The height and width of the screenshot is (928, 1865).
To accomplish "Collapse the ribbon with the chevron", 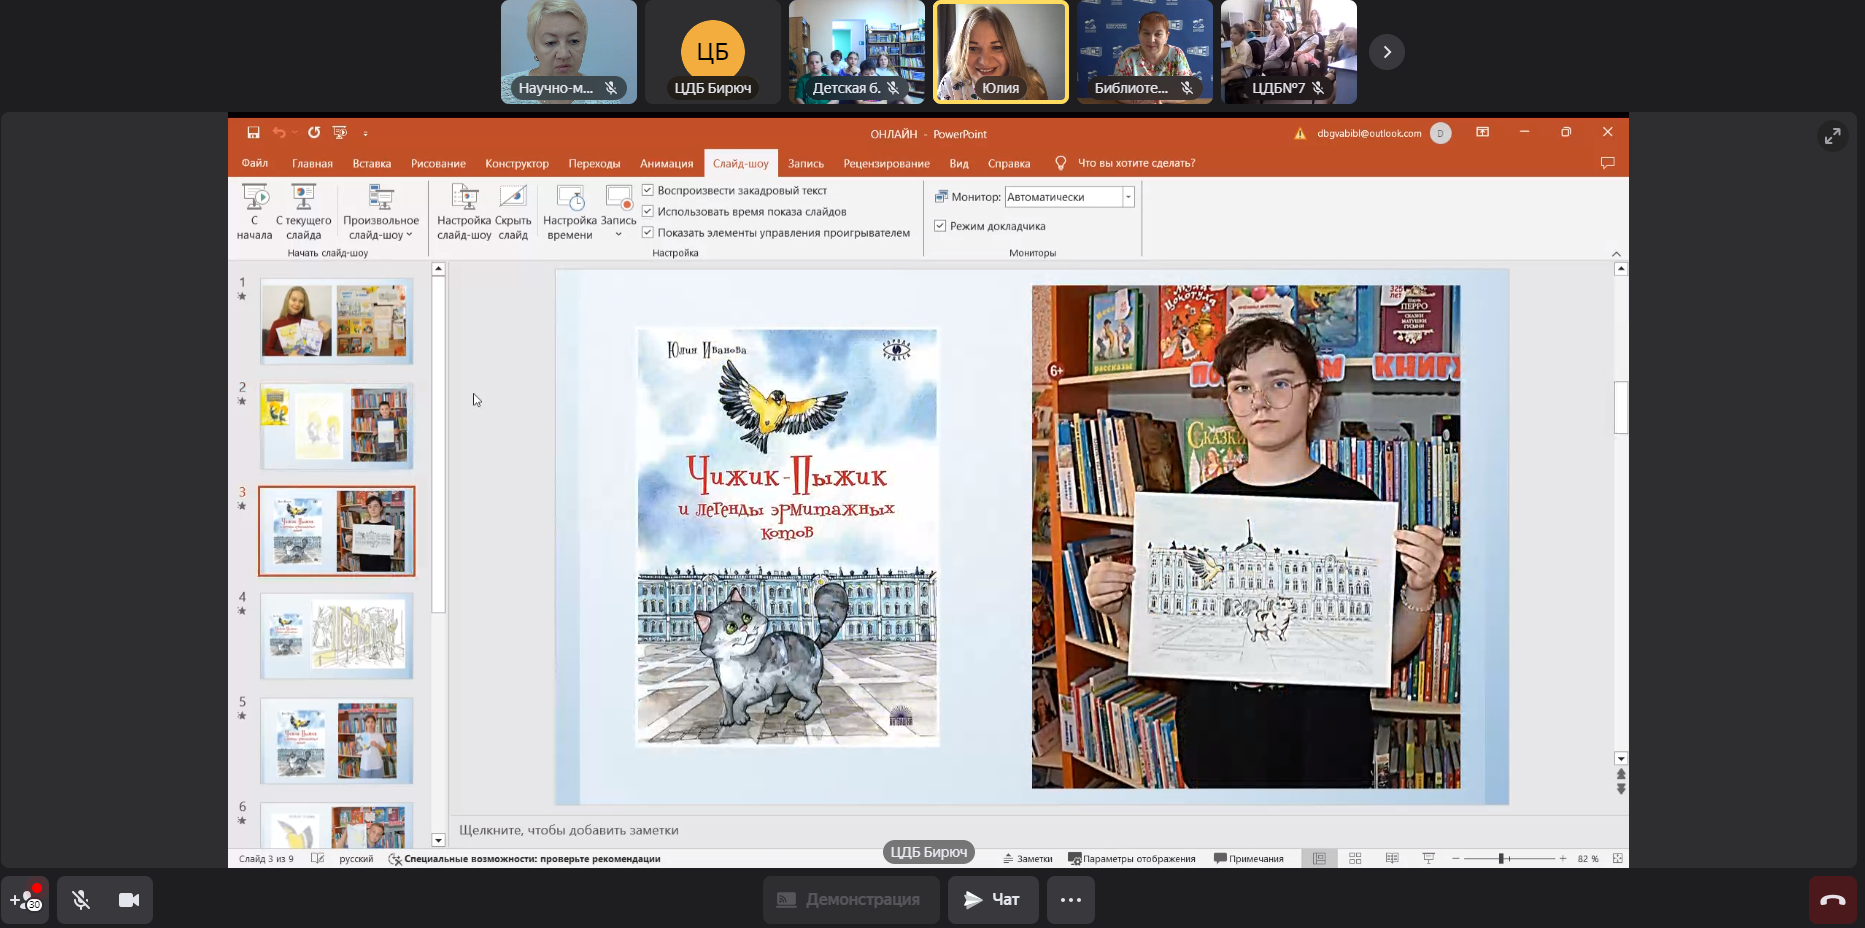I will tap(1616, 254).
